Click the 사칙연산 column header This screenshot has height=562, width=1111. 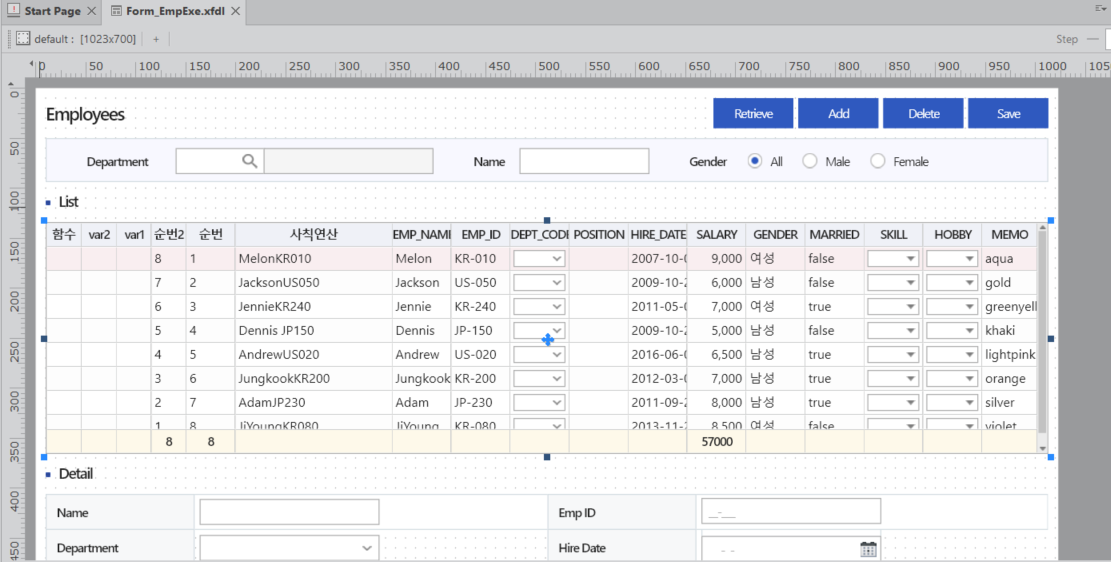(314, 235)
